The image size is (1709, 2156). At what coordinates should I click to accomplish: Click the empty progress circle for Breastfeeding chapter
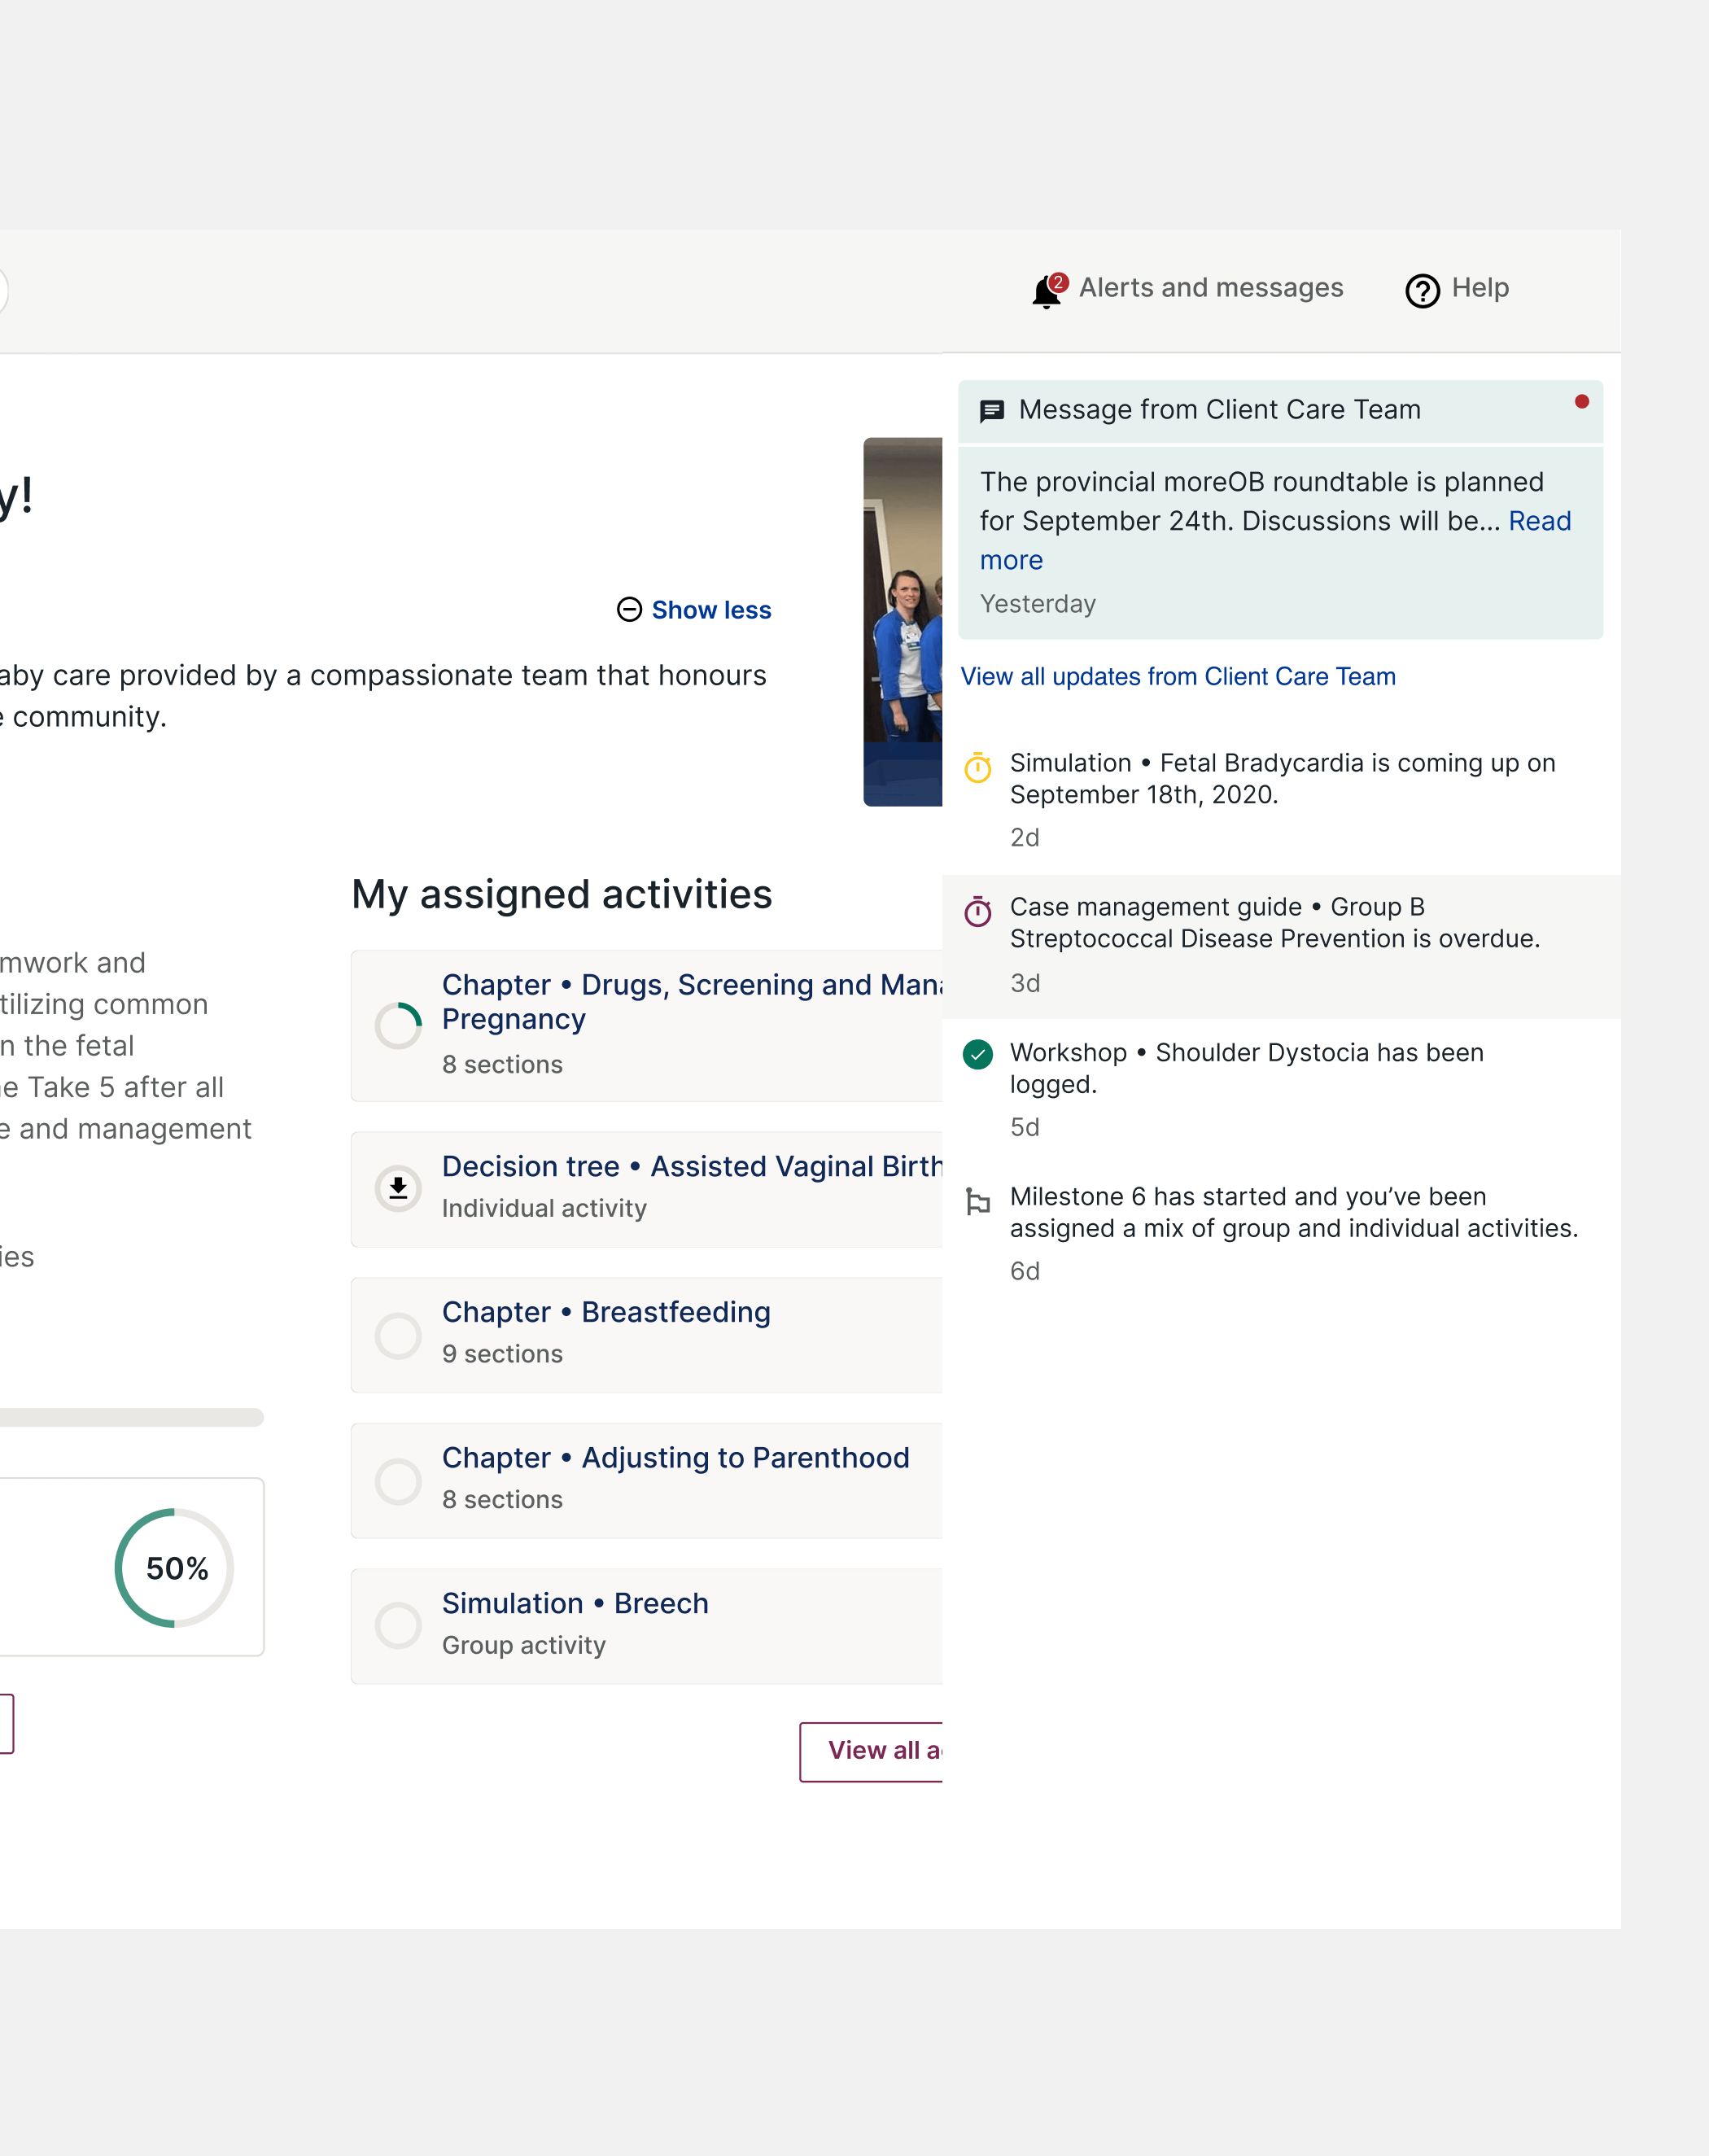tap(398, 1335)
